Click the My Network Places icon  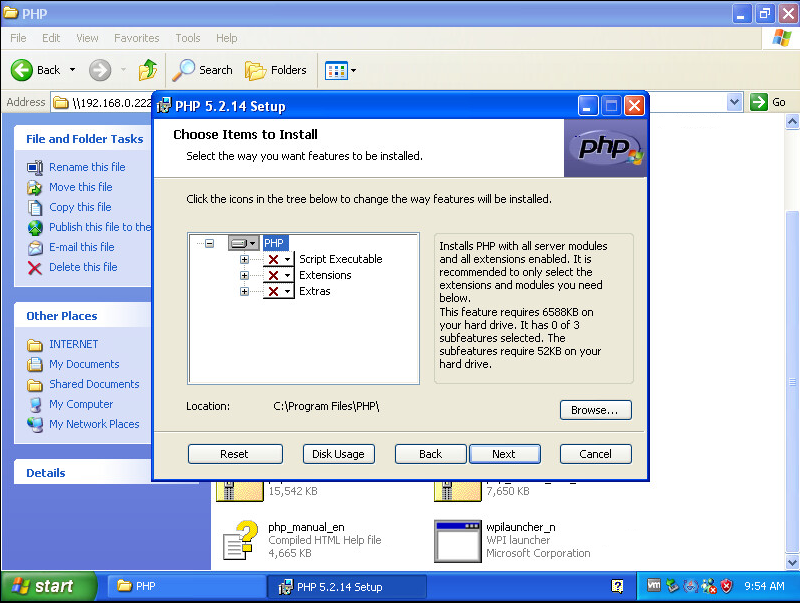tap(35, 424)
